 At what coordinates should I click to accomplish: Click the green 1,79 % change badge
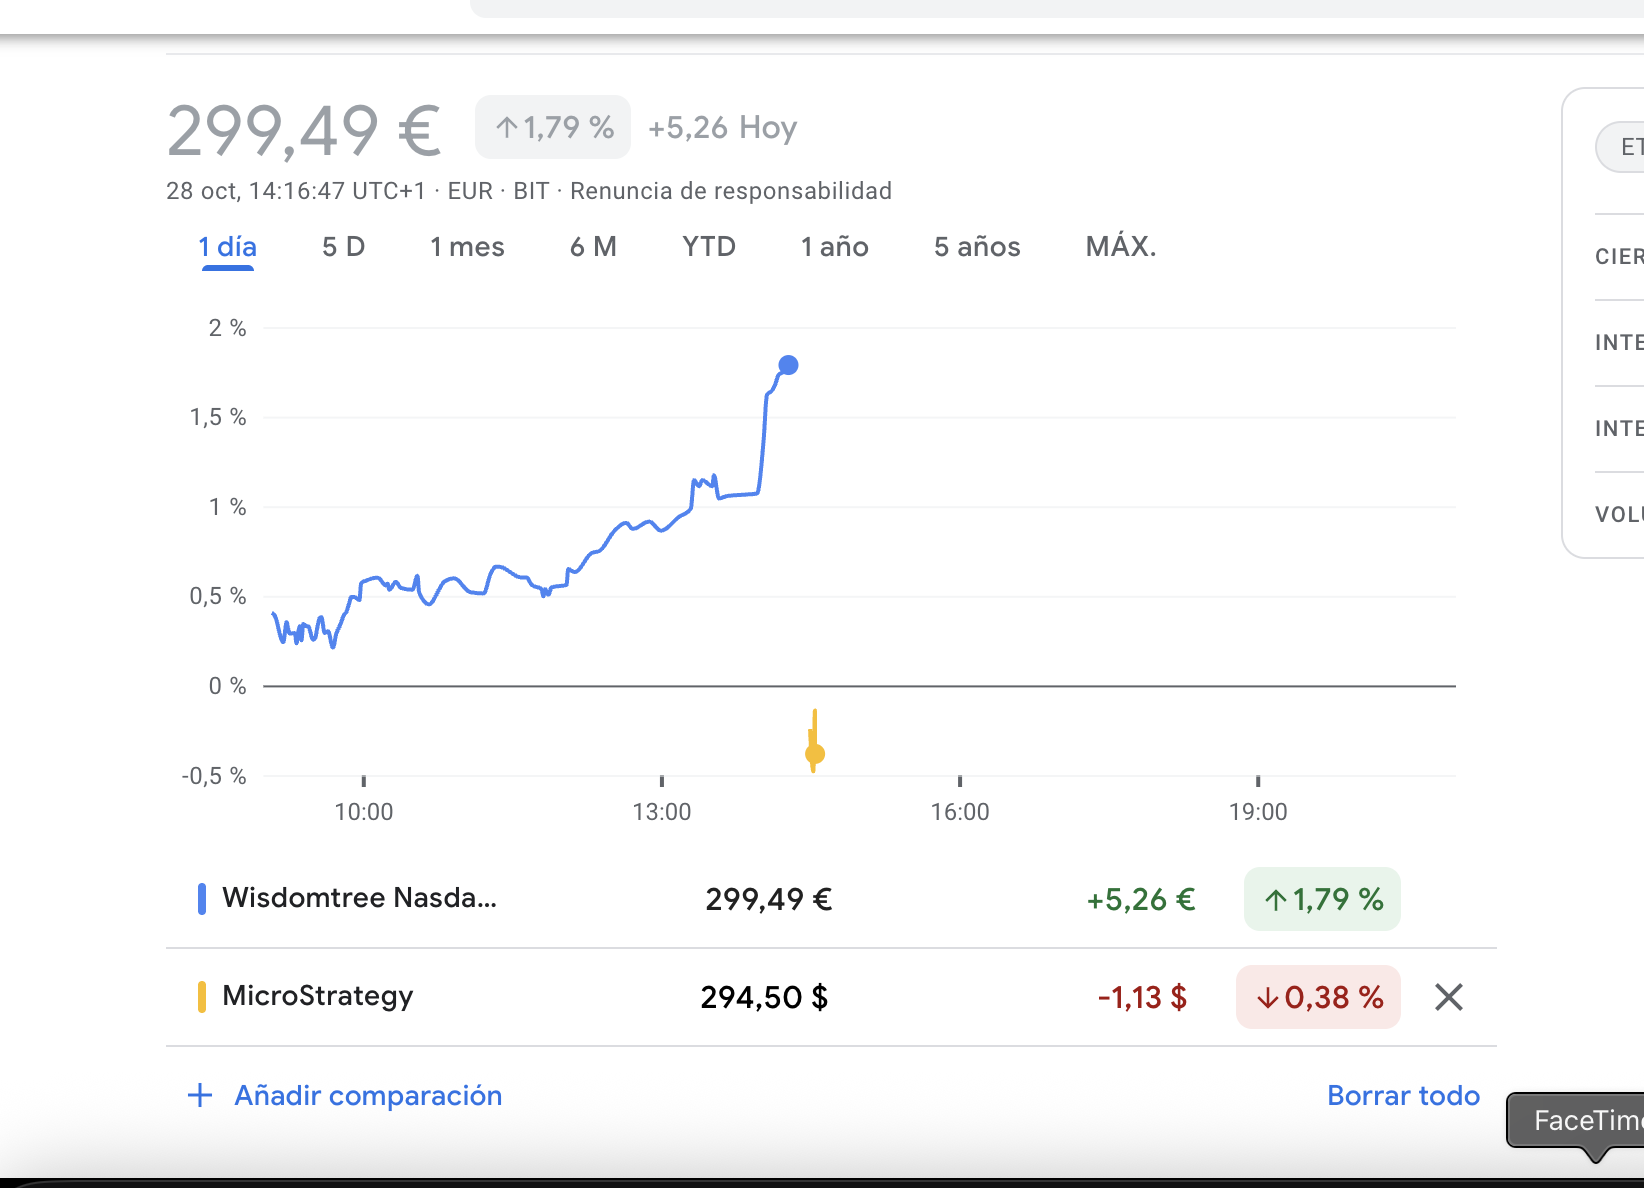click(1321, 899)
